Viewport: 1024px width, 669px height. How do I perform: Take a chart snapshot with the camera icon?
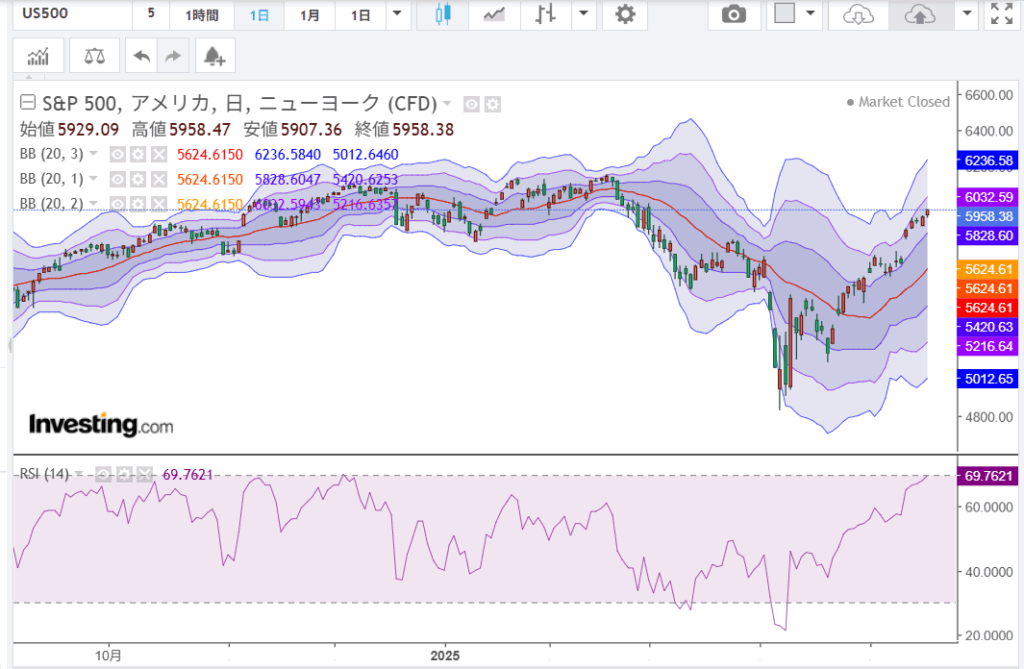coord(734,14)
